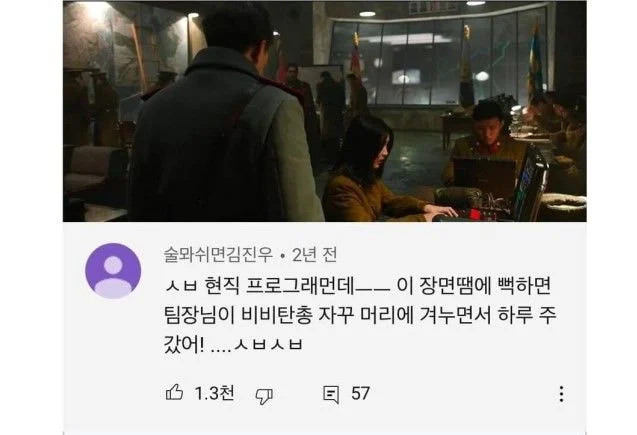
Task: Click the large glass window in the background
Action: 437,59
